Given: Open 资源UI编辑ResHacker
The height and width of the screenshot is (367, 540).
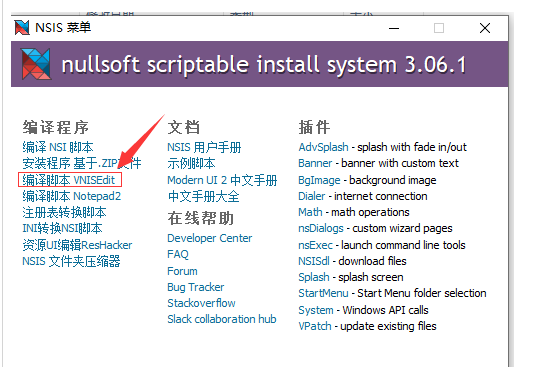Looking at the screenshot, I should [x=77, y=245].
